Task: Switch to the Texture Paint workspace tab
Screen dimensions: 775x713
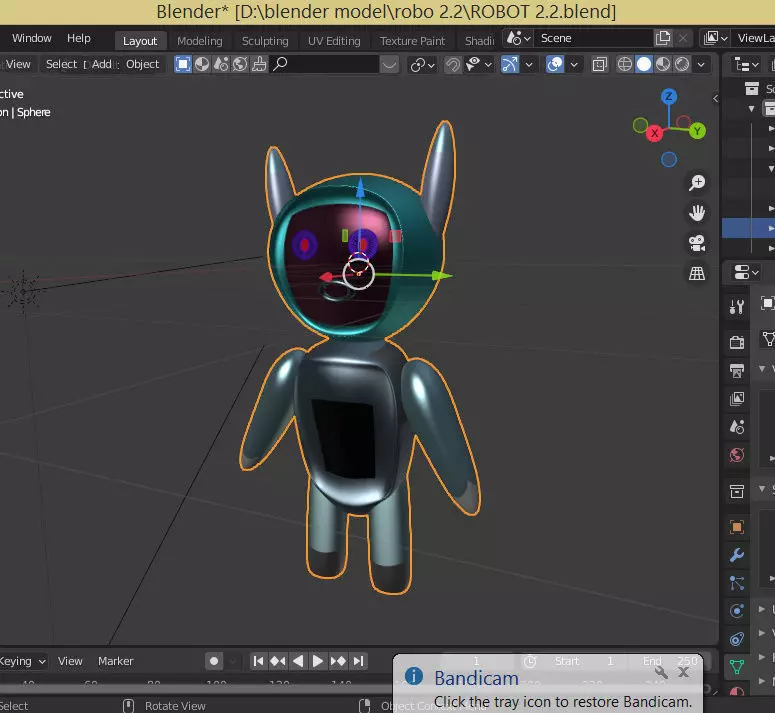Action: 412,41
